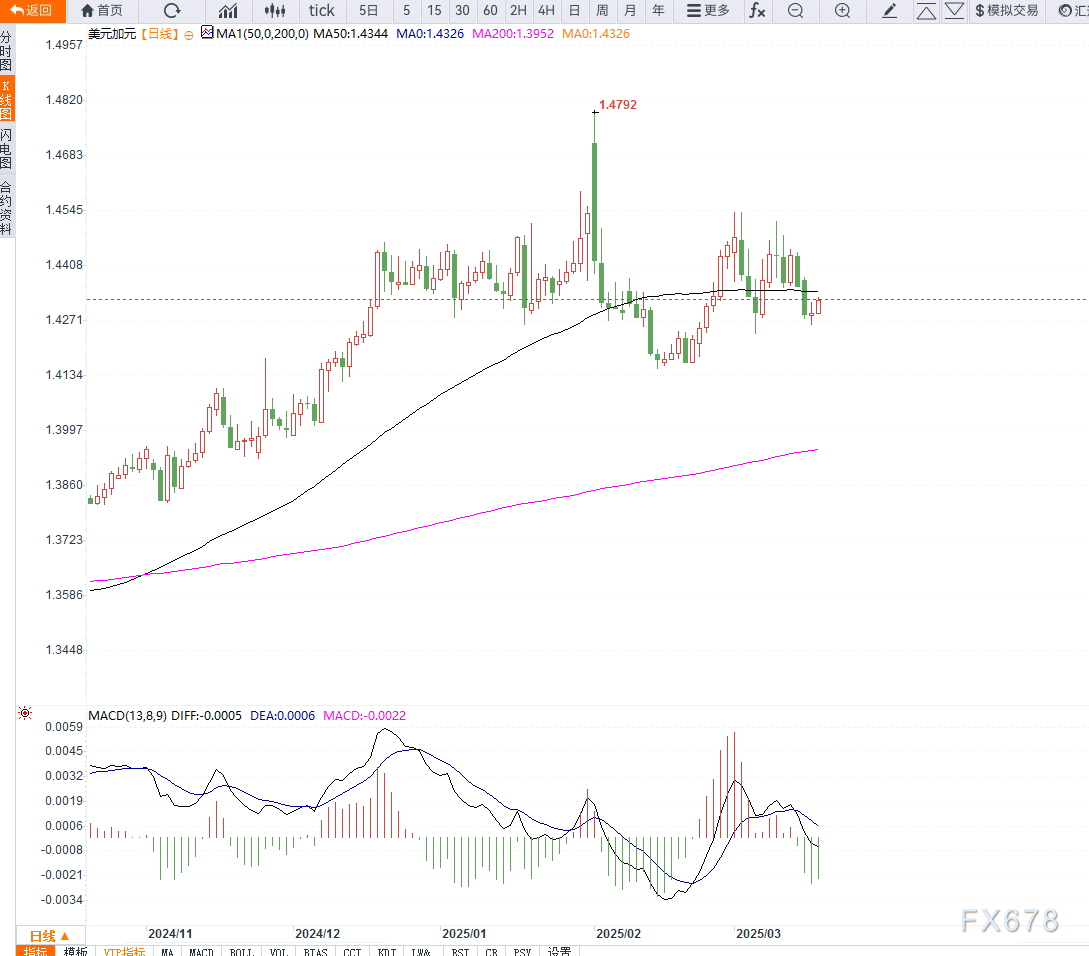The height and width of the screenshot is (956, 1089).
Task: Select the 15-minute interval
Action: click(434, 10)
